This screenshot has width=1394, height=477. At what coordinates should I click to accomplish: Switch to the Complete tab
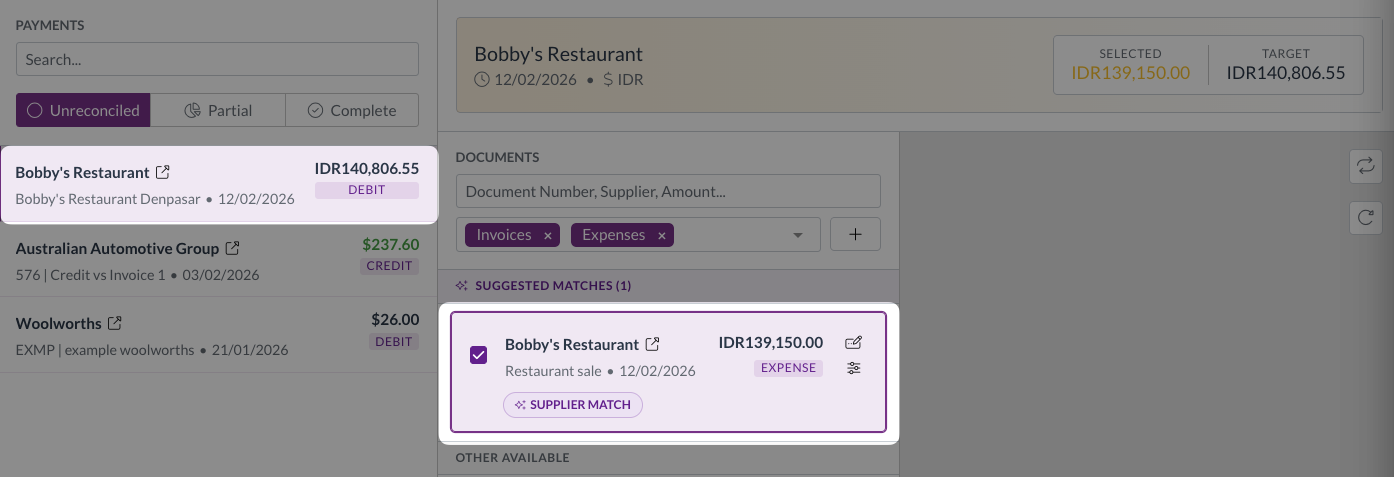[x=351, y=111]
